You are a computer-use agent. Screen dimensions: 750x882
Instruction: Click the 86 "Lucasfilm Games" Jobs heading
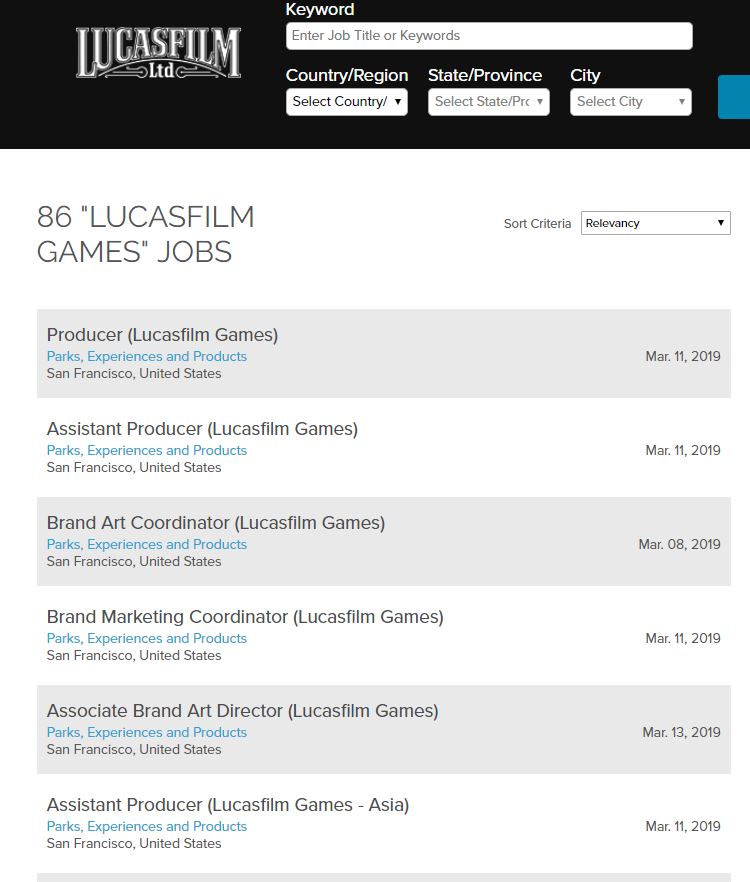(x=146, y=234)
